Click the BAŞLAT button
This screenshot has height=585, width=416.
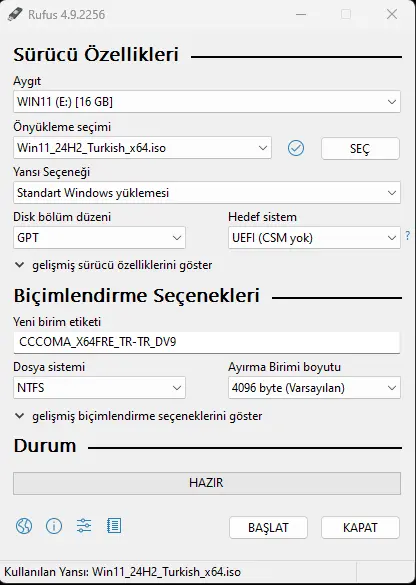(268, 528)
